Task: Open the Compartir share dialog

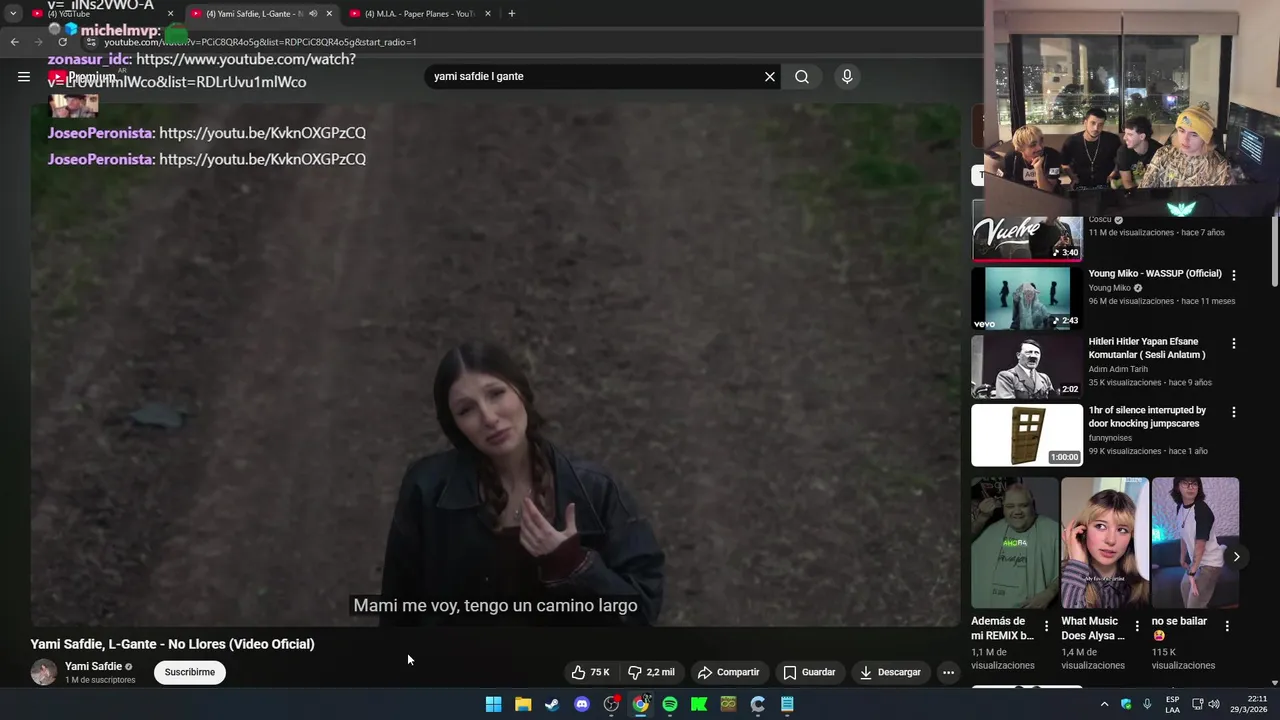Action: pyautogui.click(x=728, y=672)
